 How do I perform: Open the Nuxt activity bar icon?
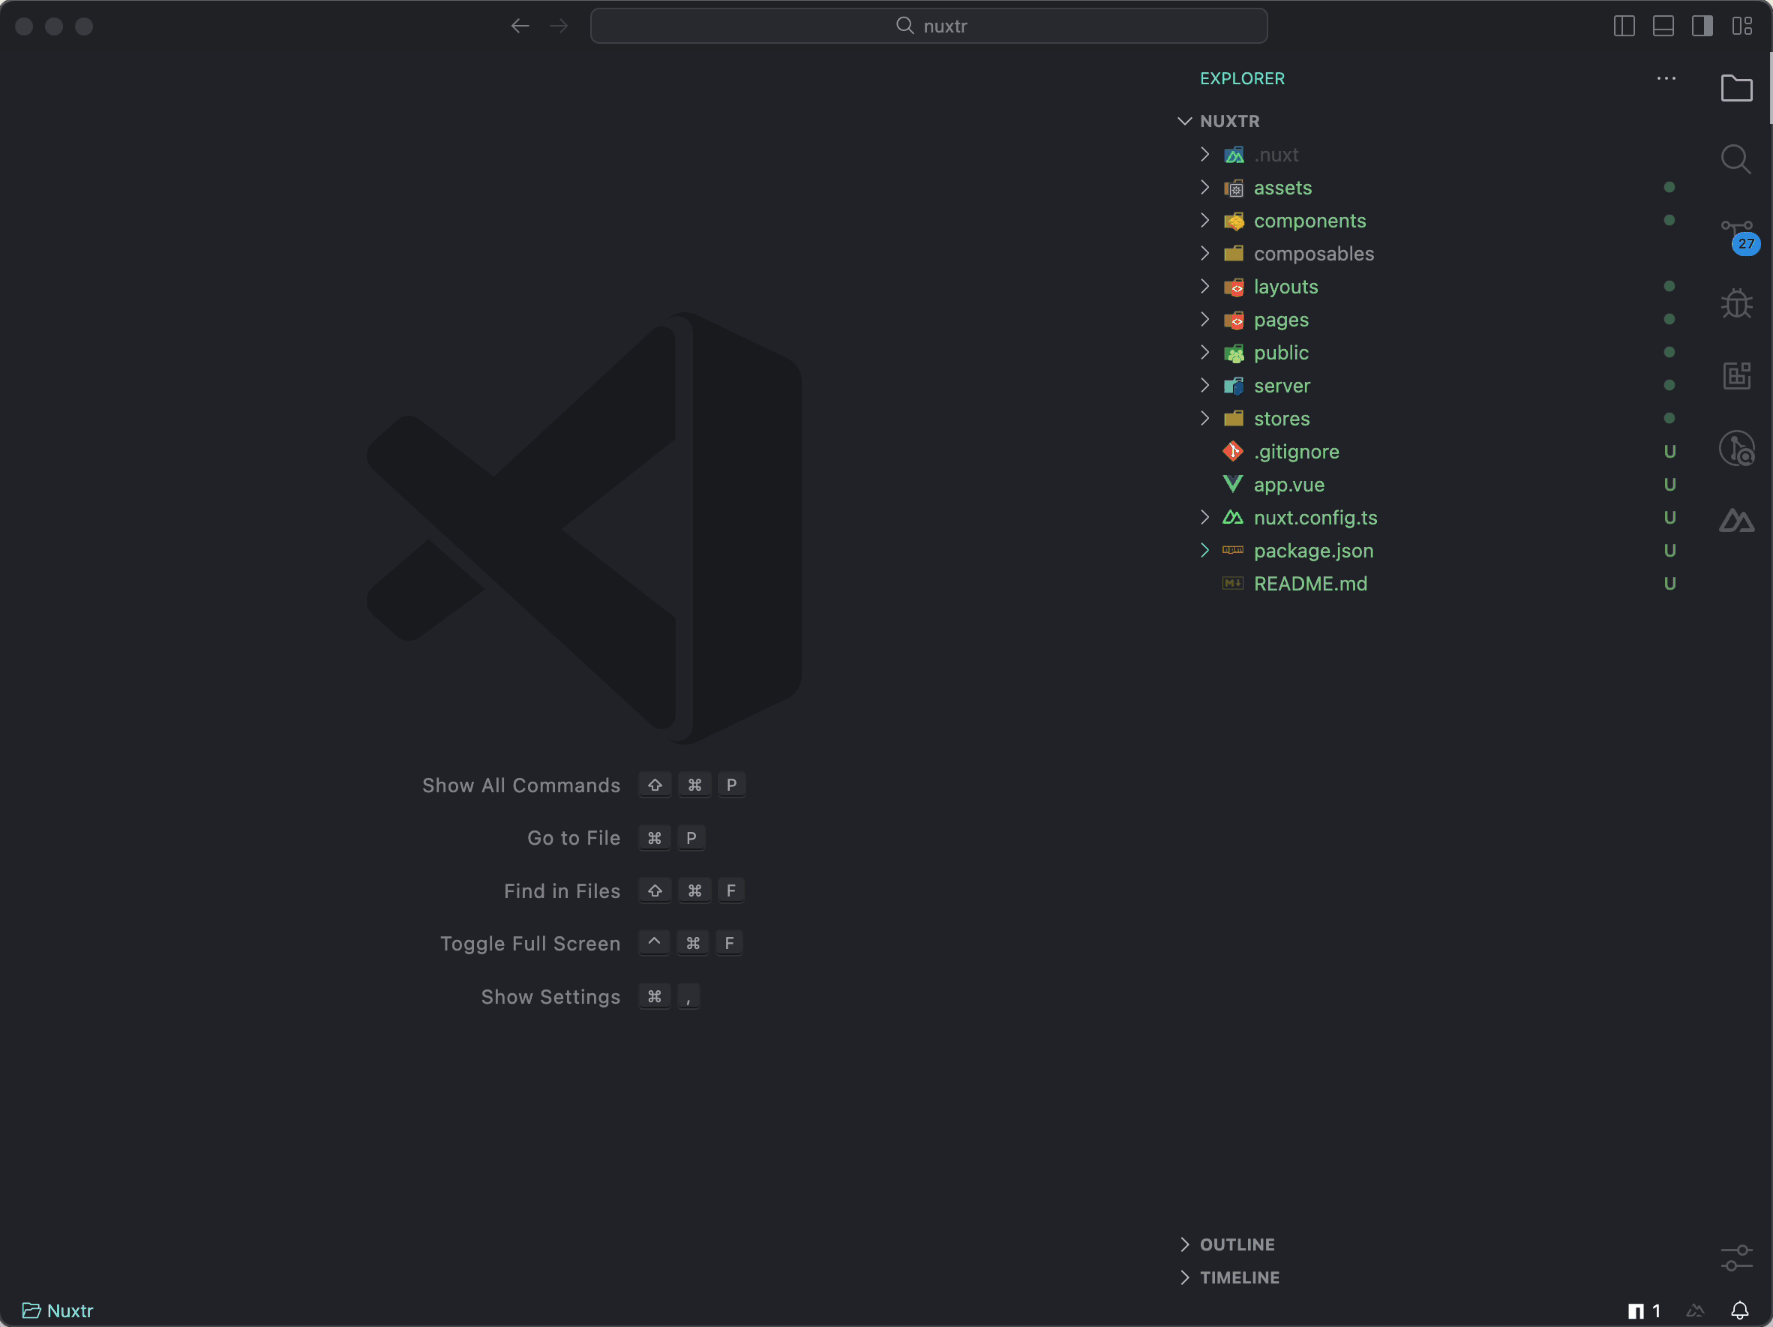(1736, 520)
